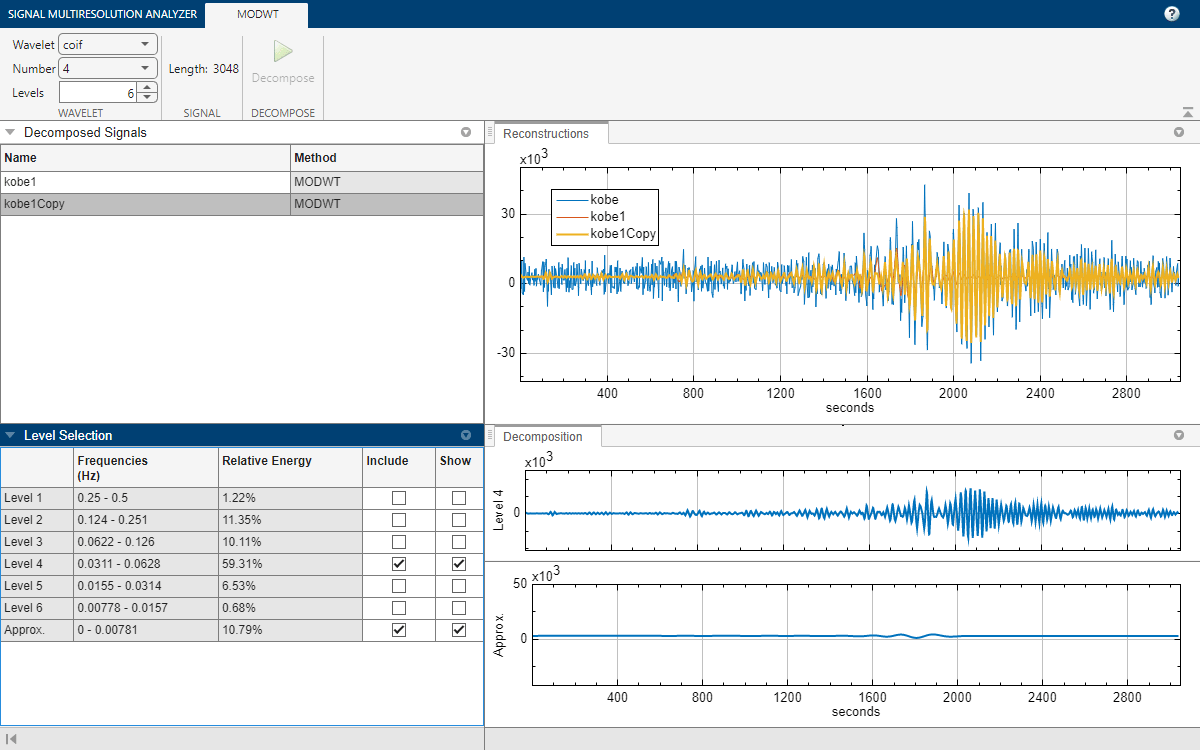
Task: Select the kobe1 row in the table
Action: click(145, 182)
